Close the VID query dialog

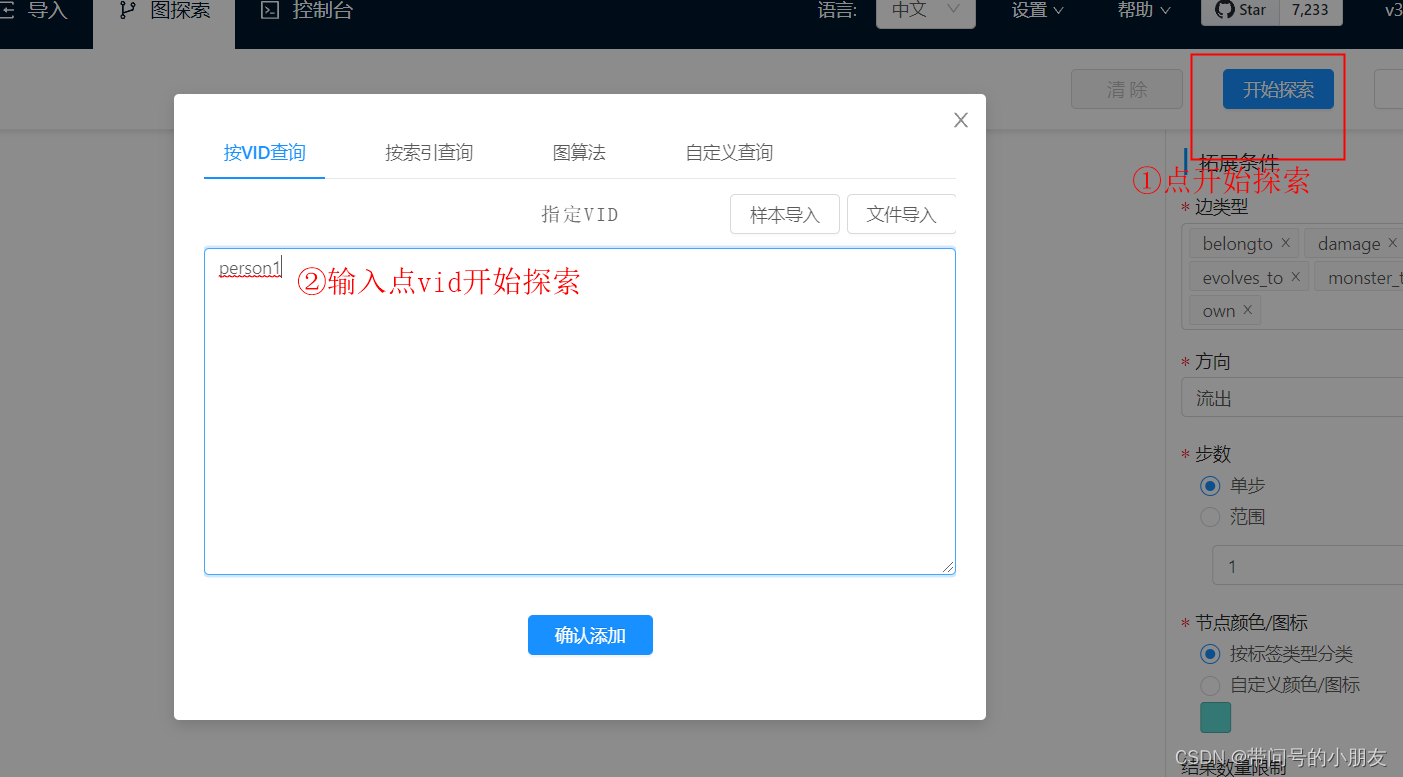tap(961, 120)
